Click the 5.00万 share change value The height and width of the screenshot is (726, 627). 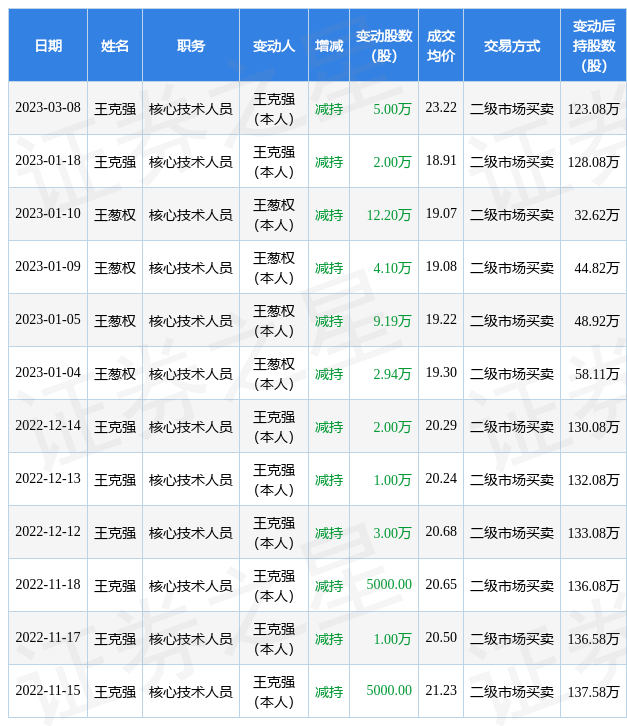[392, 109]
